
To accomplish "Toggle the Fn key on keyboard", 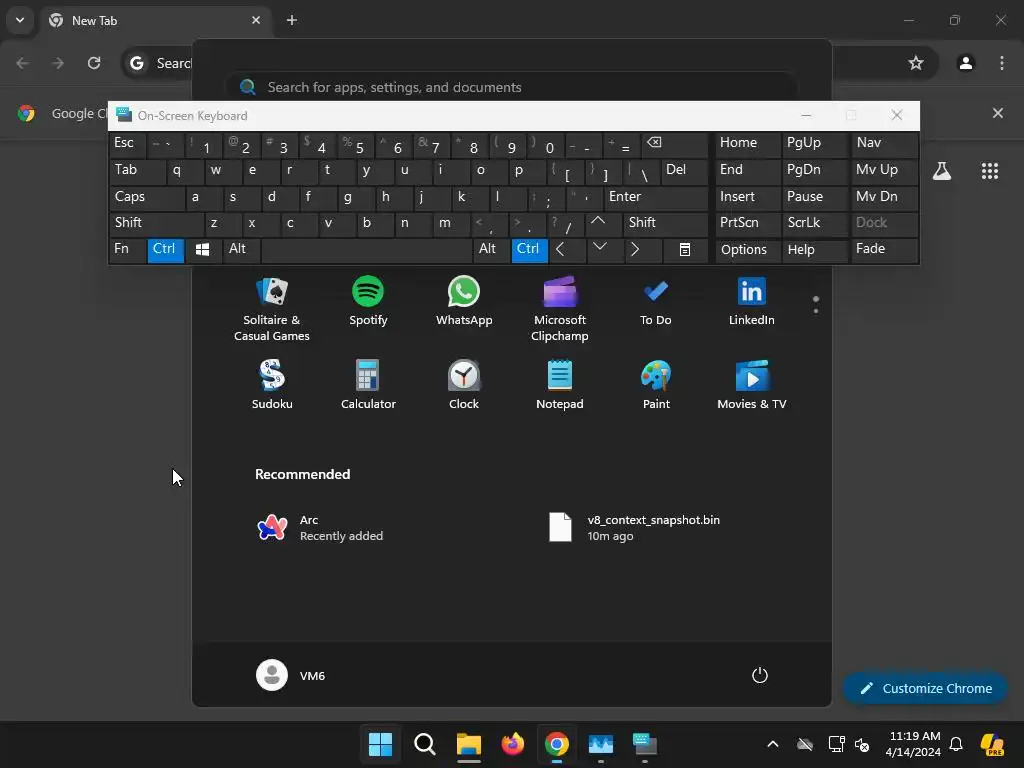I will pos(127,250).
